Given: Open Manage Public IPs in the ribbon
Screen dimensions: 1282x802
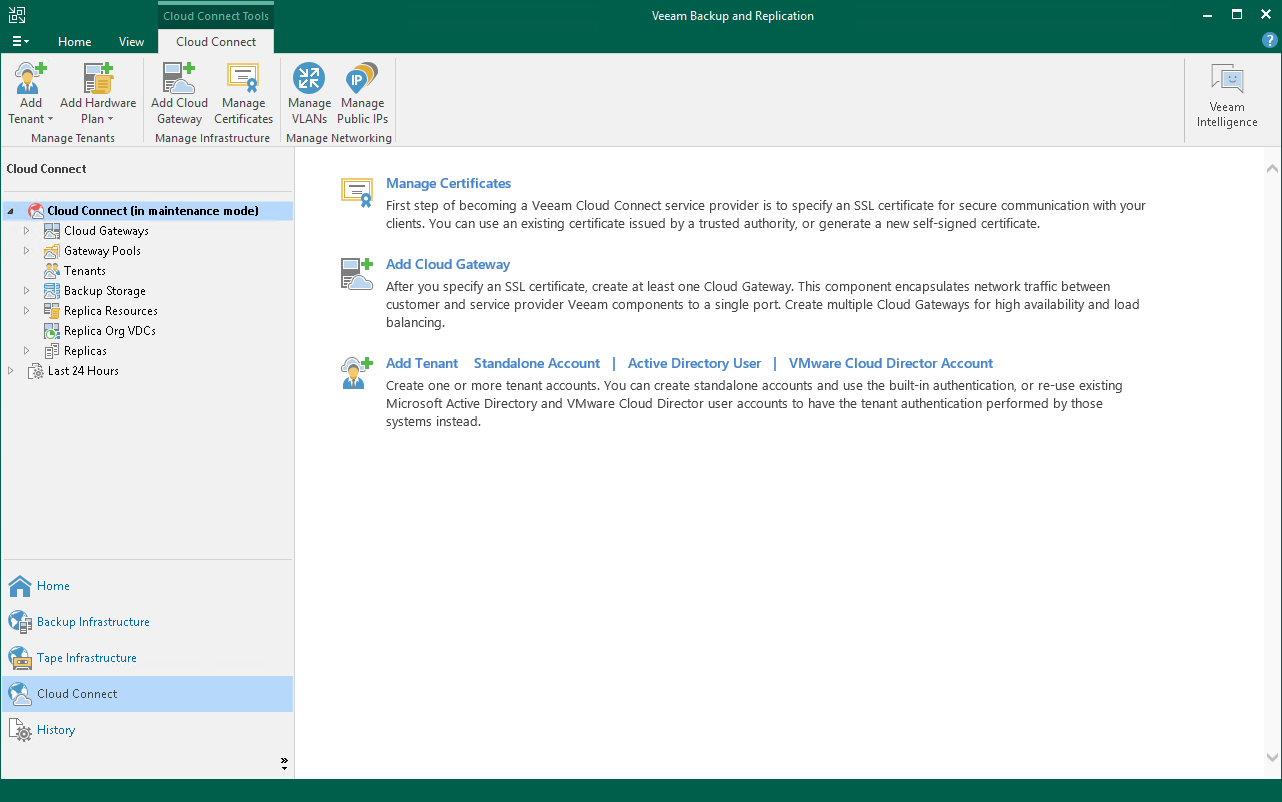Looking at the screenshot, I should pyautogui.click(x=362, y=78).
